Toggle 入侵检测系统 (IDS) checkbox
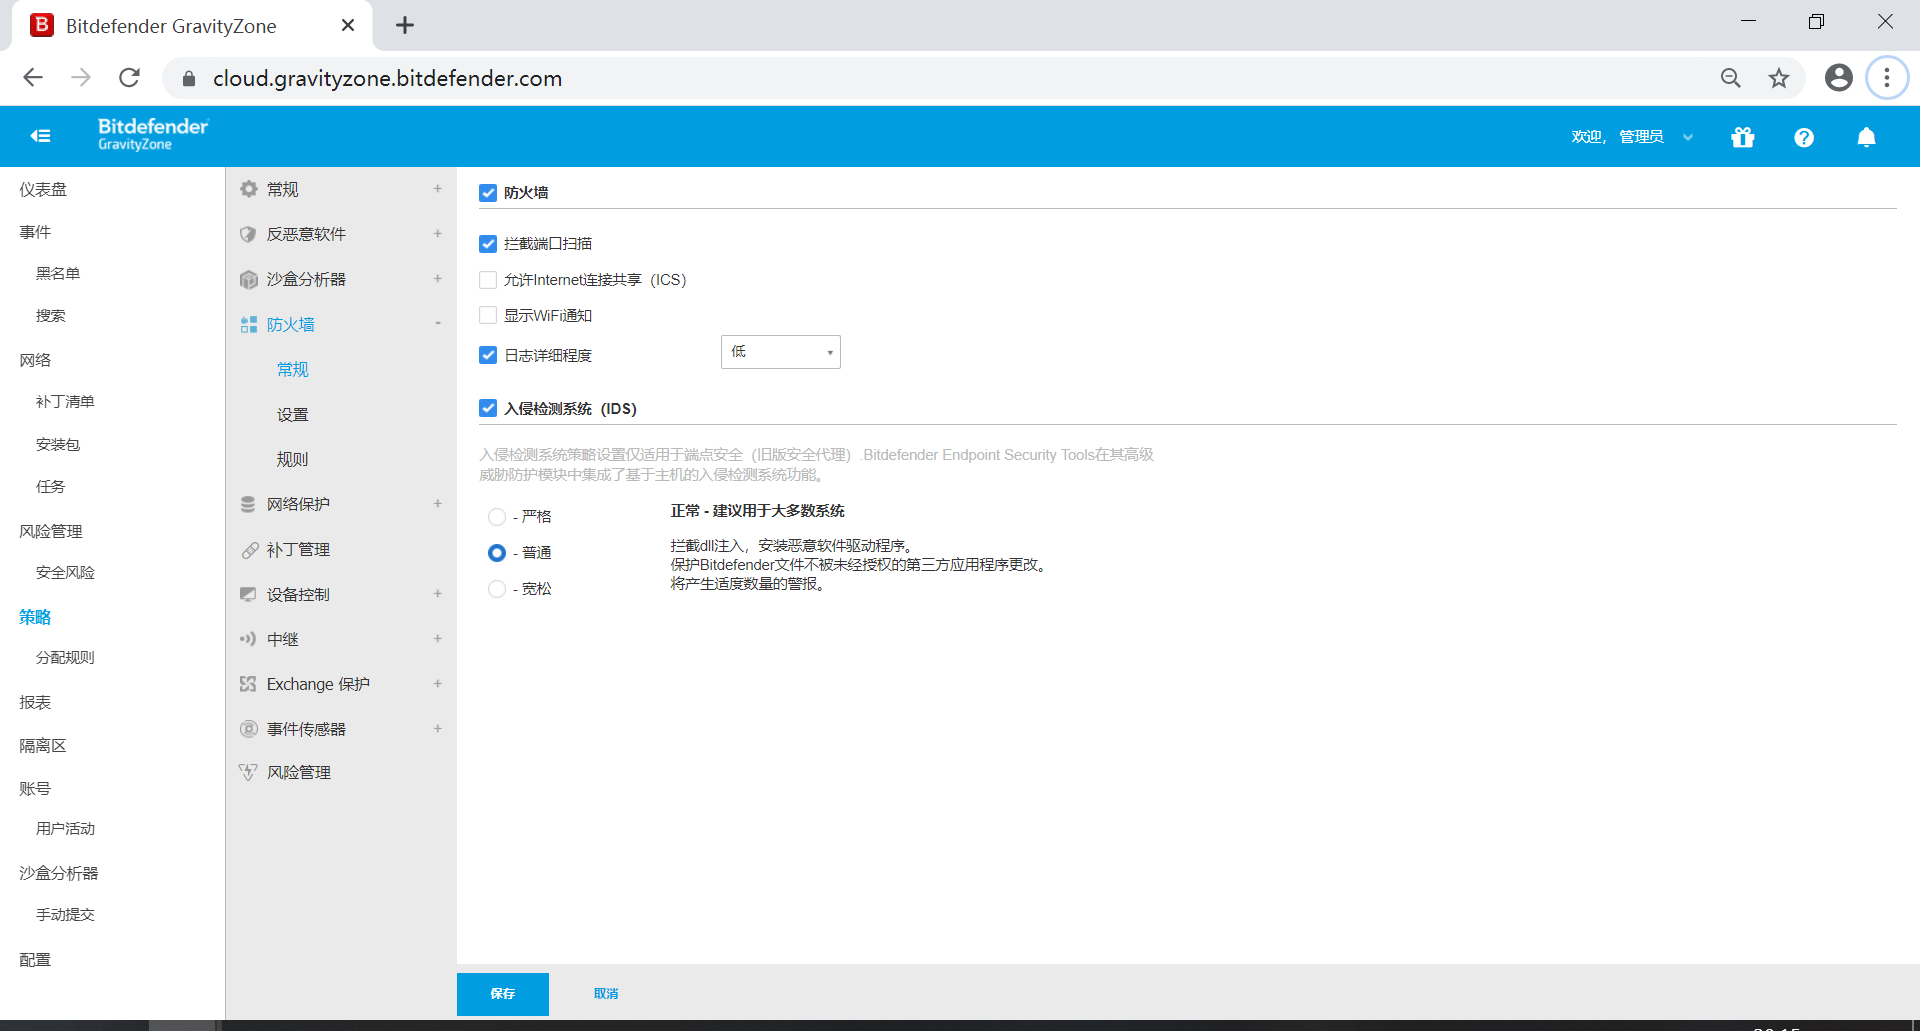 coord(488,408)
